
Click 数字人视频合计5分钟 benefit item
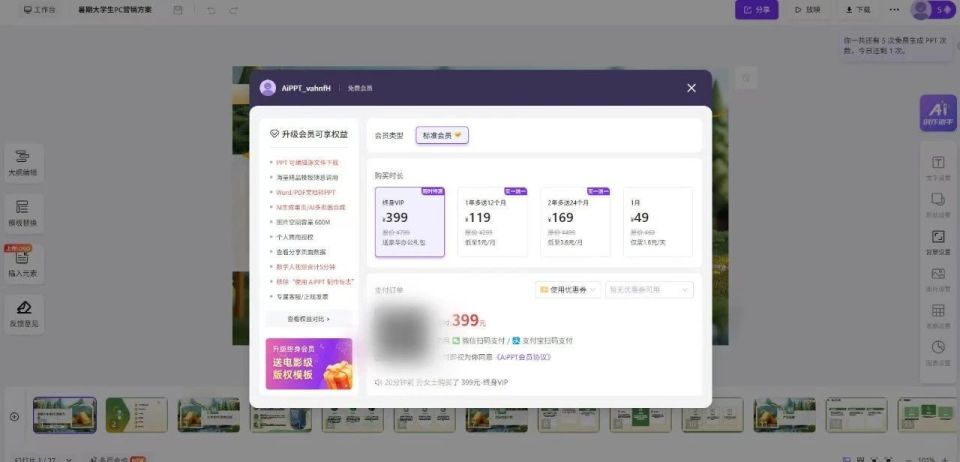pyautogui.click(x=306, y=267)
